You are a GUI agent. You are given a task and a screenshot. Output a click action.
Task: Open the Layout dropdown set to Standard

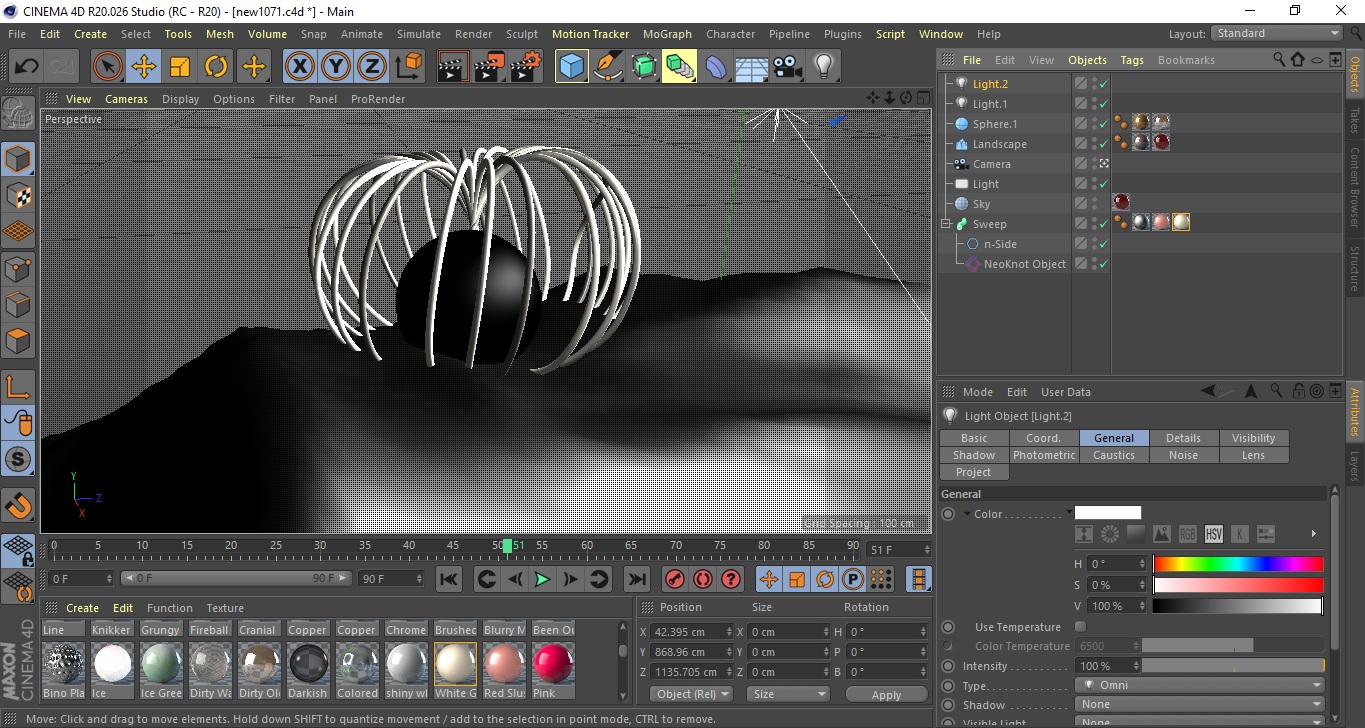click(x=1277, y=33)
